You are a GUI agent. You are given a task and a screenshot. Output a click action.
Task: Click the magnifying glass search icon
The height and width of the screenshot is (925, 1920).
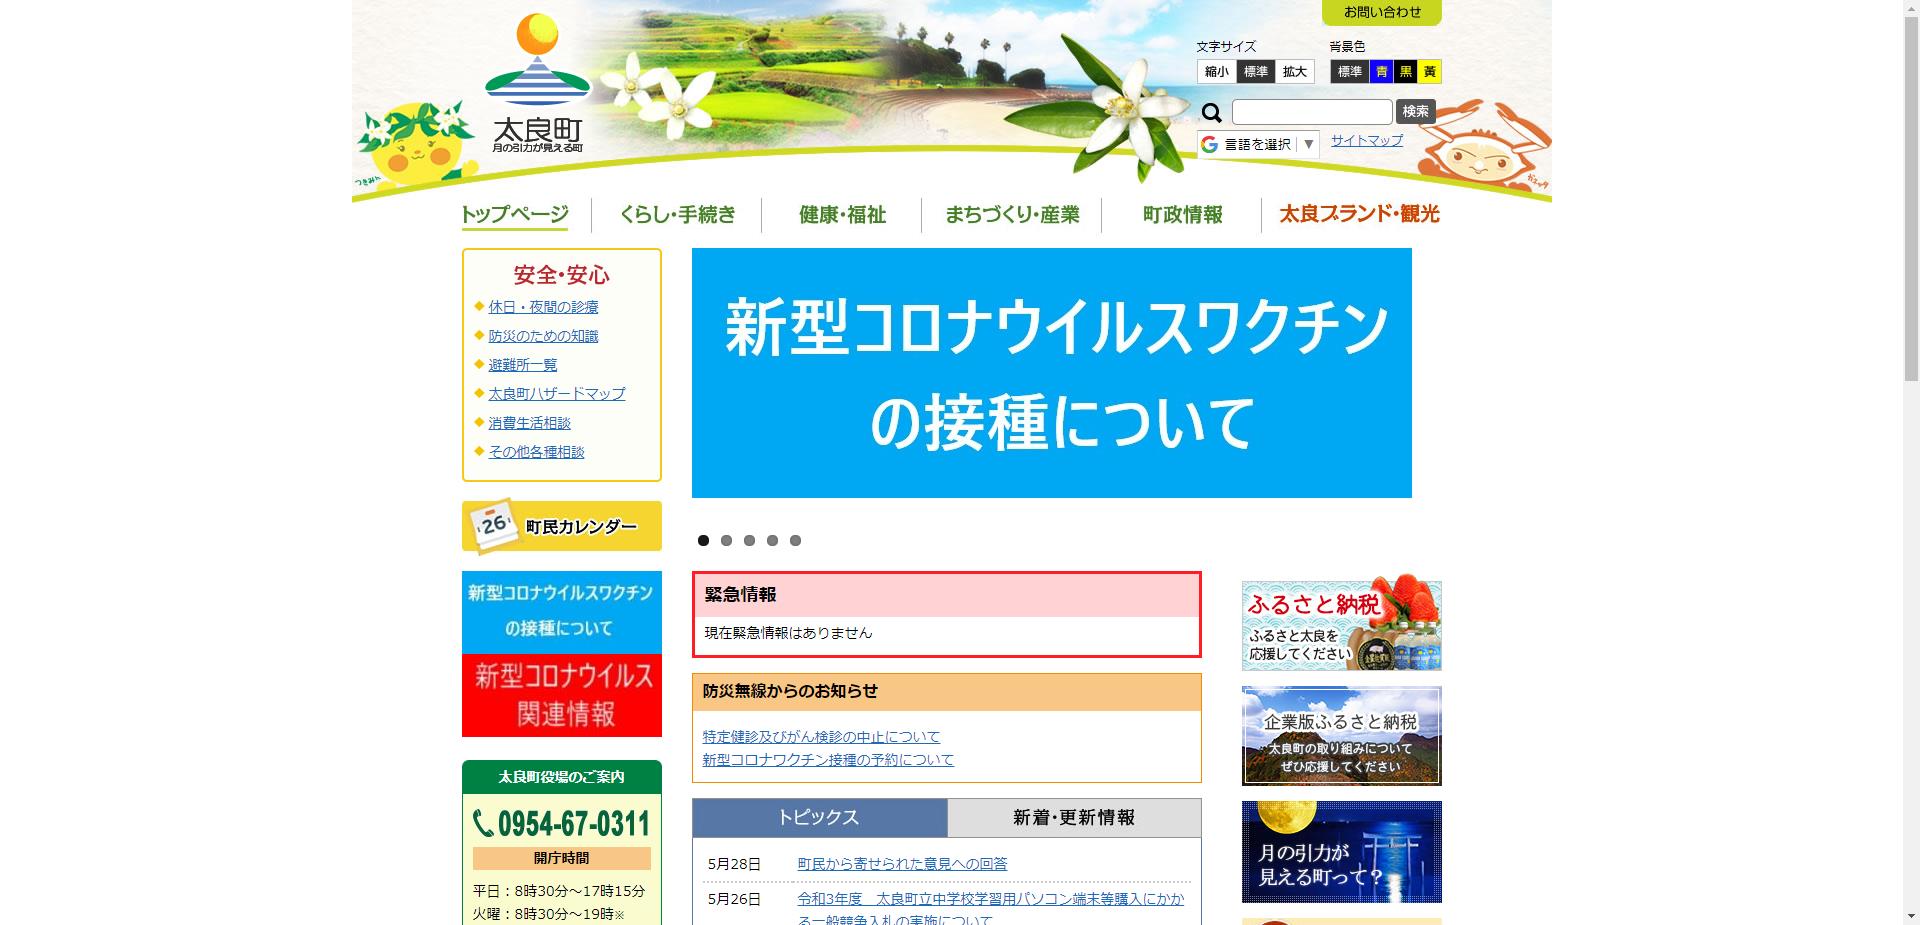pyautogui.click(x=1214, y=112)
